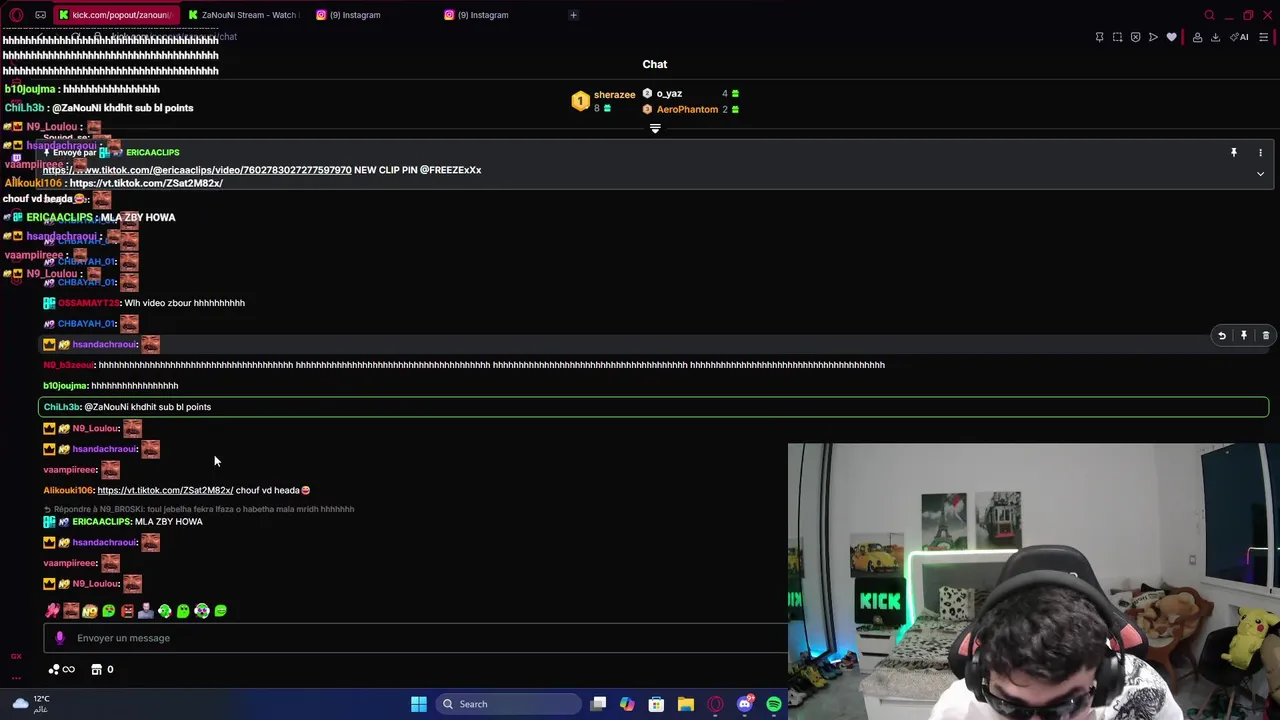The image size is (1280, 720).
Task: Open Easy Setup menu icon
Action: (x=1264, y=37)
